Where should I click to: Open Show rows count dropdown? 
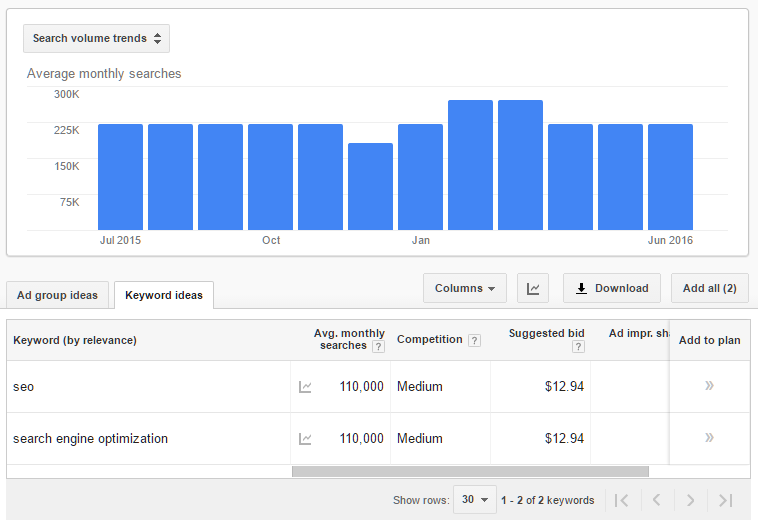pyautogui.click(x=475, y=500)
